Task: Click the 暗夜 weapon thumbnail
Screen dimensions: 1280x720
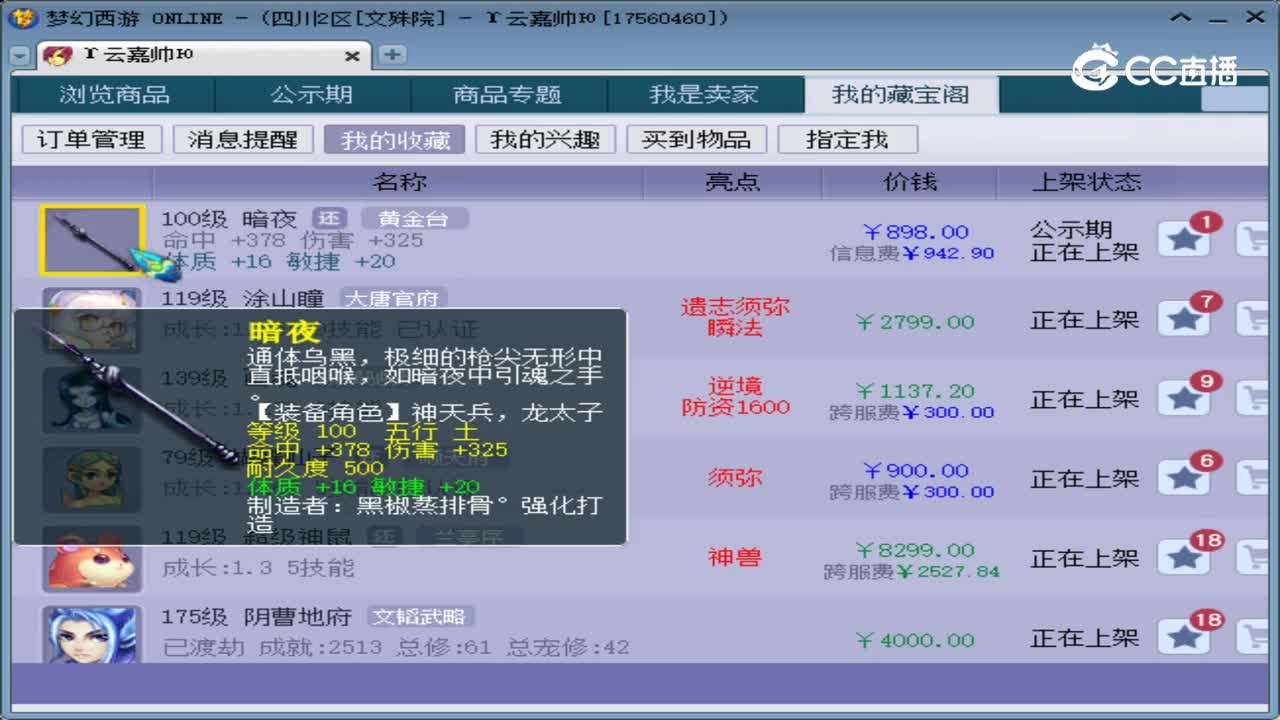Action: pos(92,240)
